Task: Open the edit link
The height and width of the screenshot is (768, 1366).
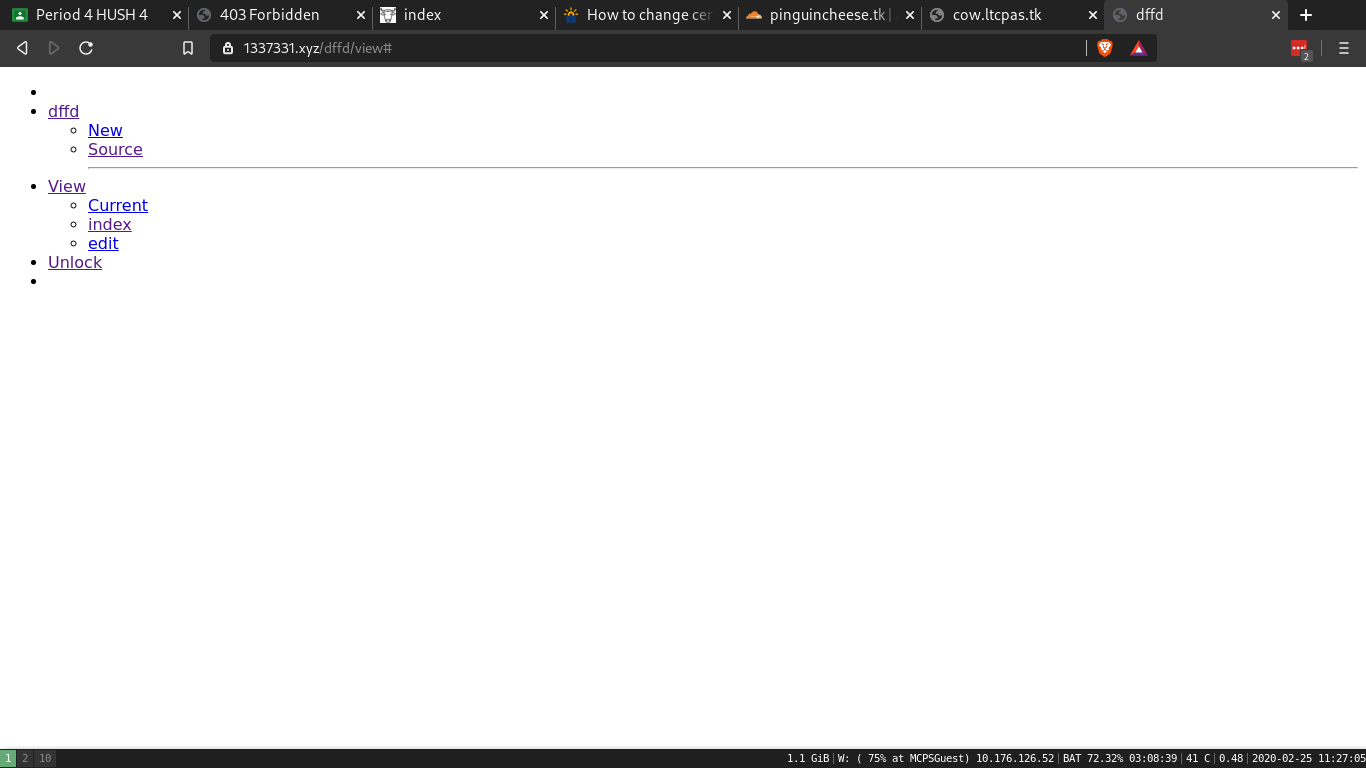Action: (x=103, y=243)
